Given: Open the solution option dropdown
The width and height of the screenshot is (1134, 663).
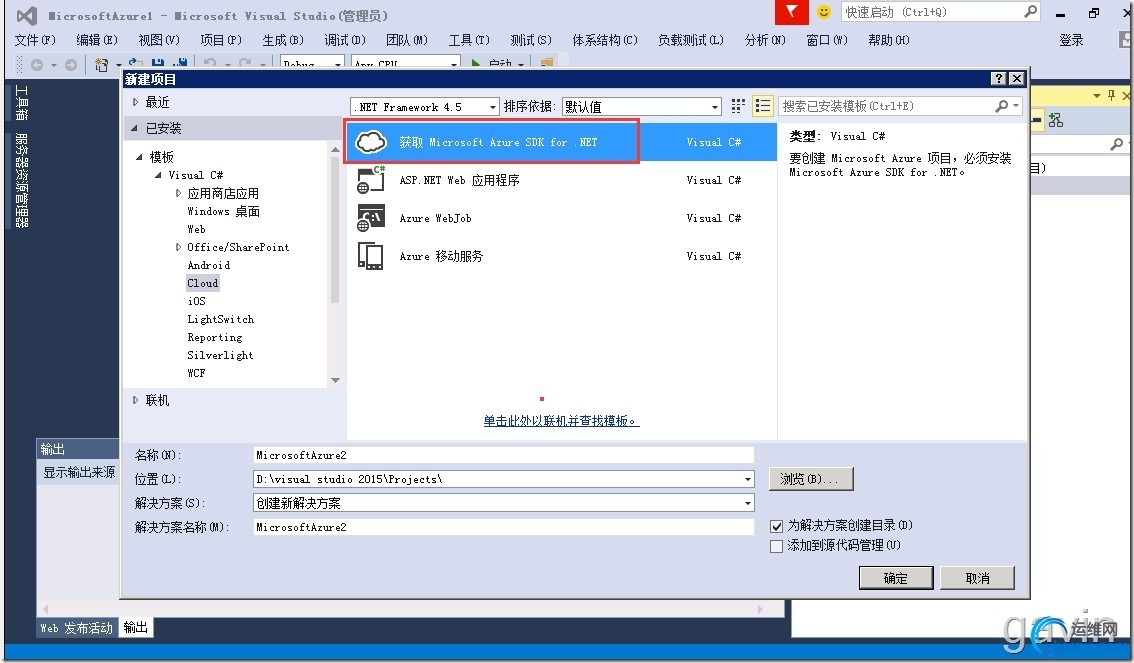Looking at the screenshot, I should 748,503.
